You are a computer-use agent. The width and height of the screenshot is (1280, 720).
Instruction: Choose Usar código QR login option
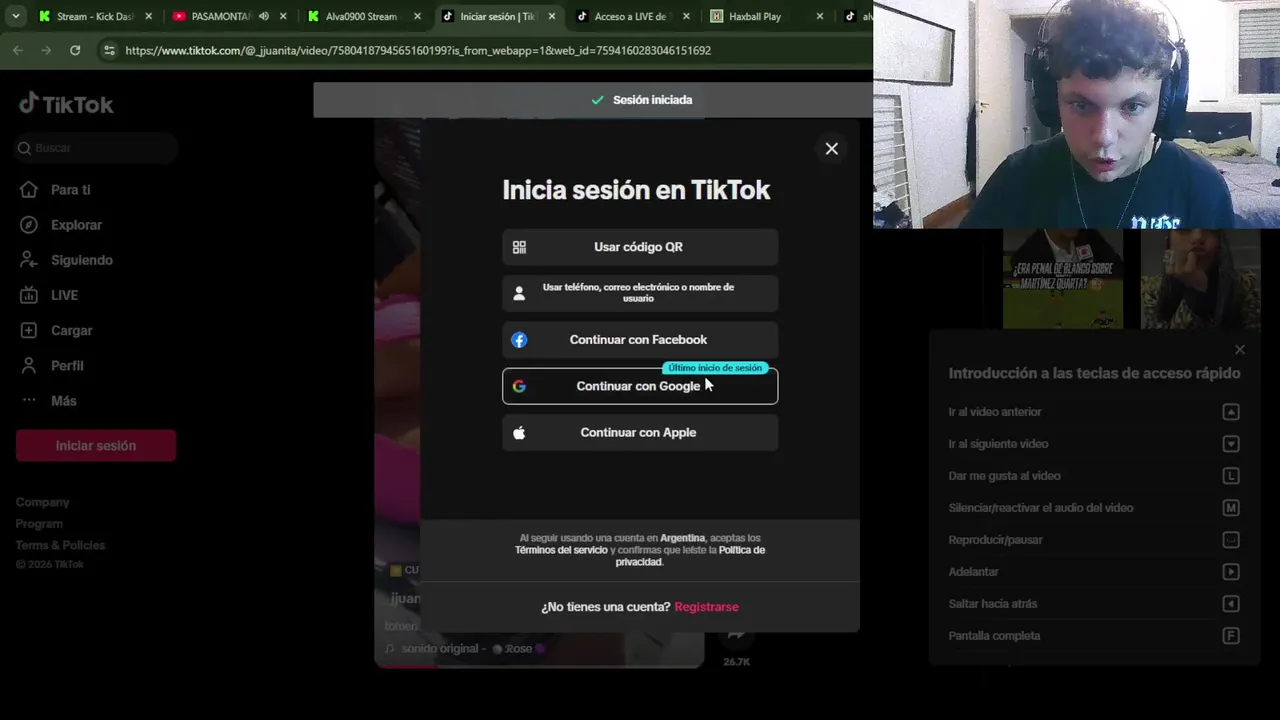[x=640, y=247]
